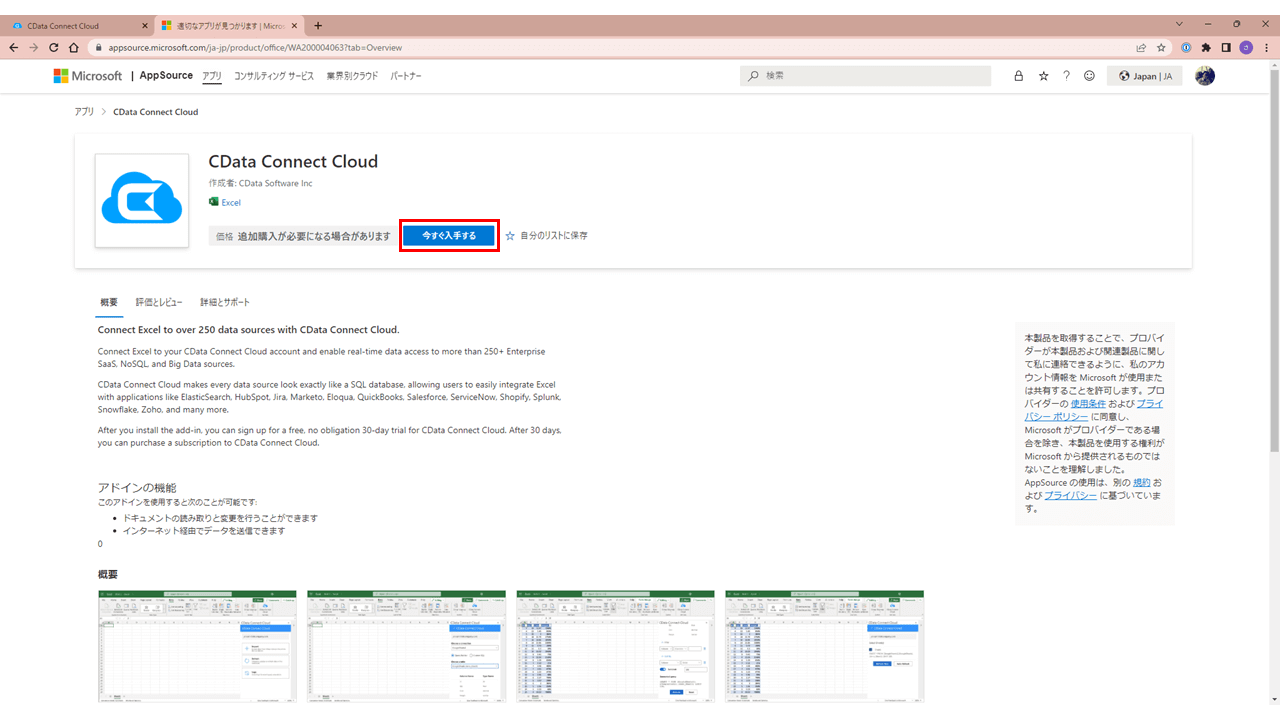Open the provider's 使用条件 link
Screen dimensions: 1280x720
pyautogui.click(x=1089, y=403)
